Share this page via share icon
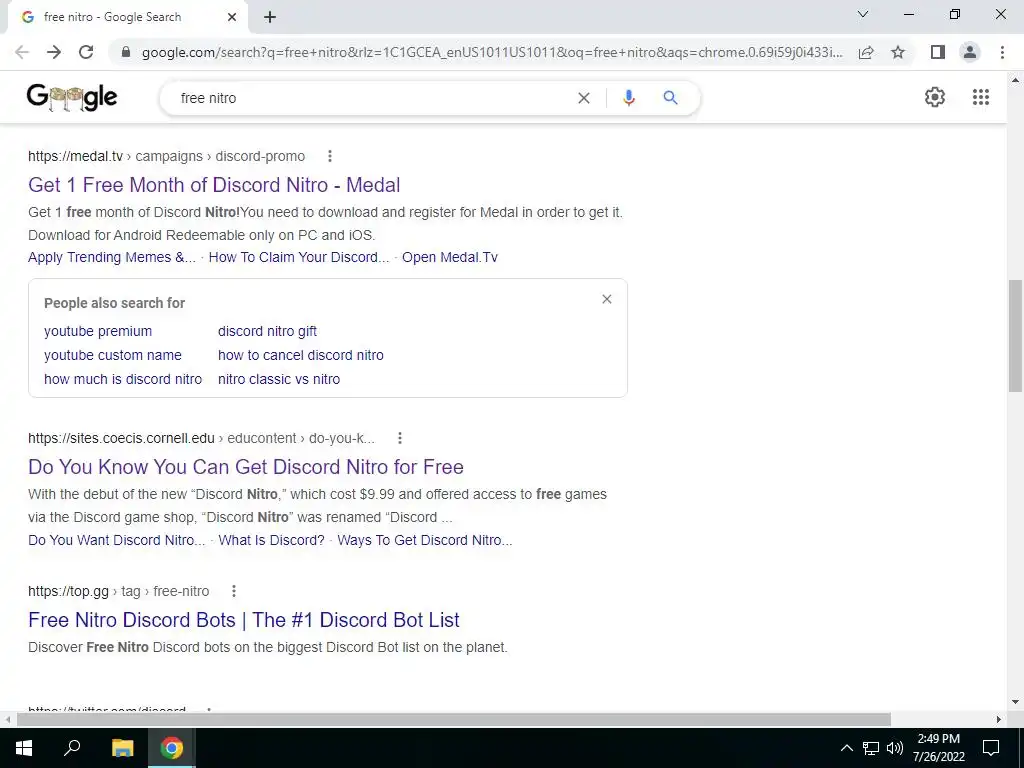1024x768 pixels. point(866,52)
